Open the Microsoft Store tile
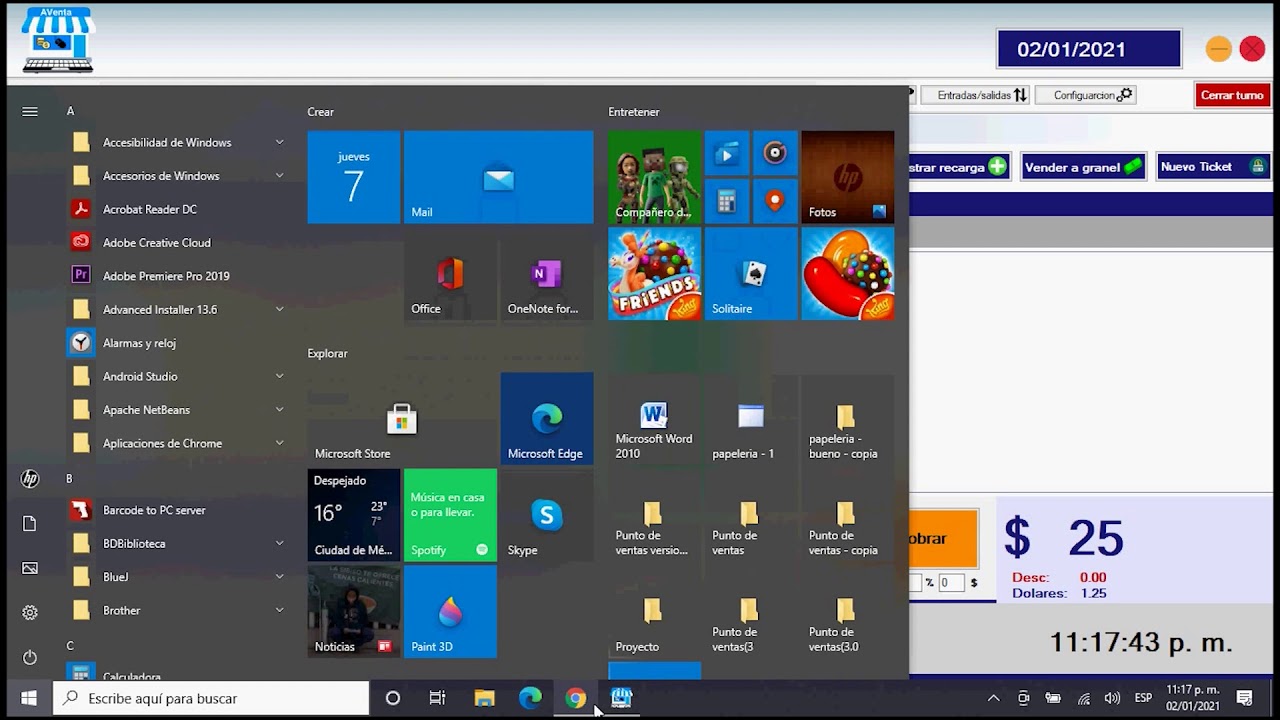The height and width of the screenshot is (720, 1280). 401,419
